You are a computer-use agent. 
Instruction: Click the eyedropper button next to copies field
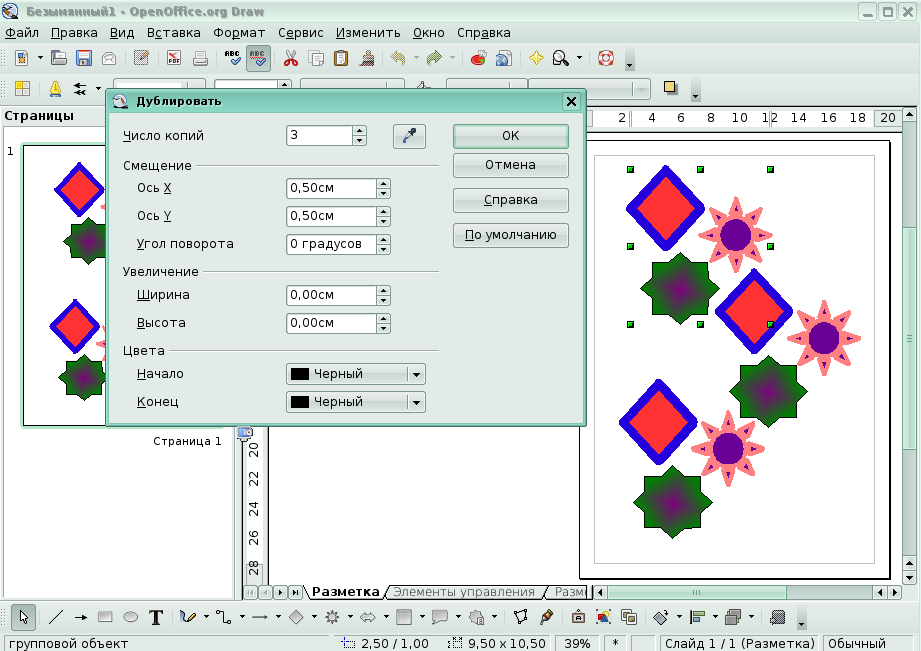[408, 136]
